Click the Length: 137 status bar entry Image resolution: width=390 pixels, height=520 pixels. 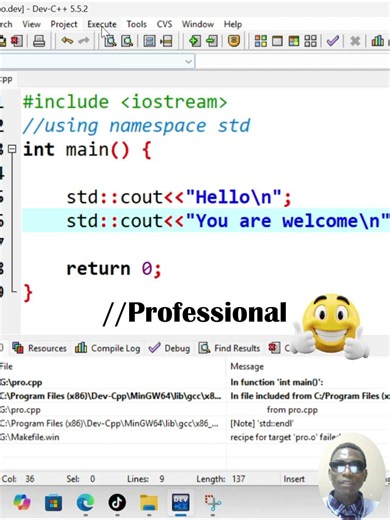(221, 479)
